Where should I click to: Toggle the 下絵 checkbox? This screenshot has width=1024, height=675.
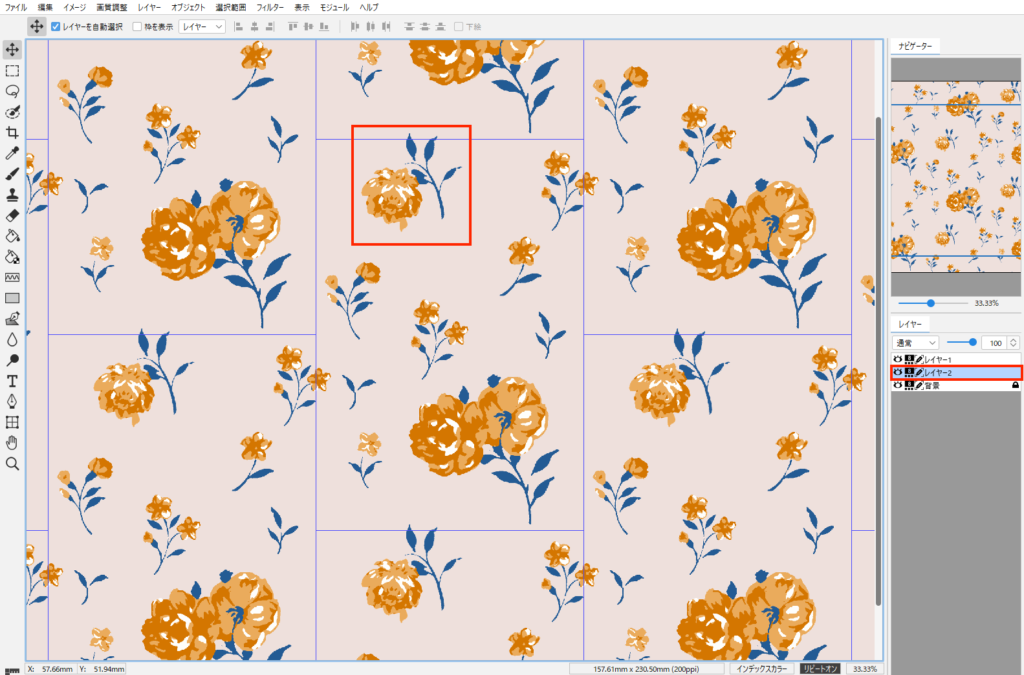pyautogui.click(x=458, y=27)
